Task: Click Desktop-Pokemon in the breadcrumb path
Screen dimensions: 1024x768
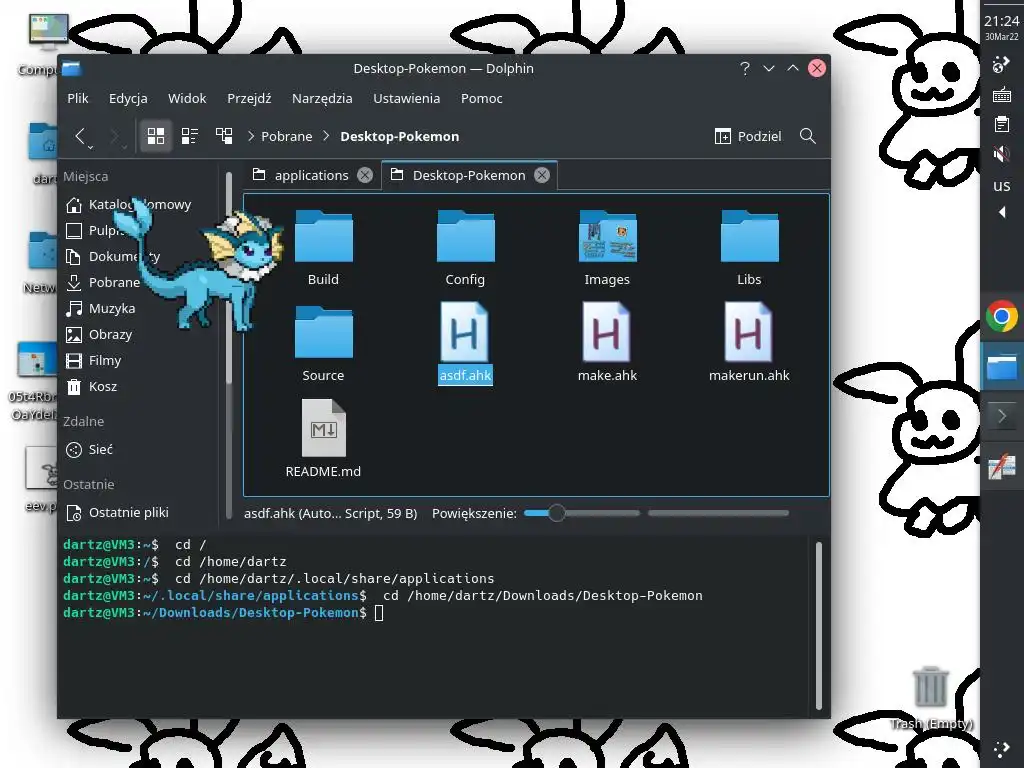Action: pyautogui.click(x=400, y=136)
